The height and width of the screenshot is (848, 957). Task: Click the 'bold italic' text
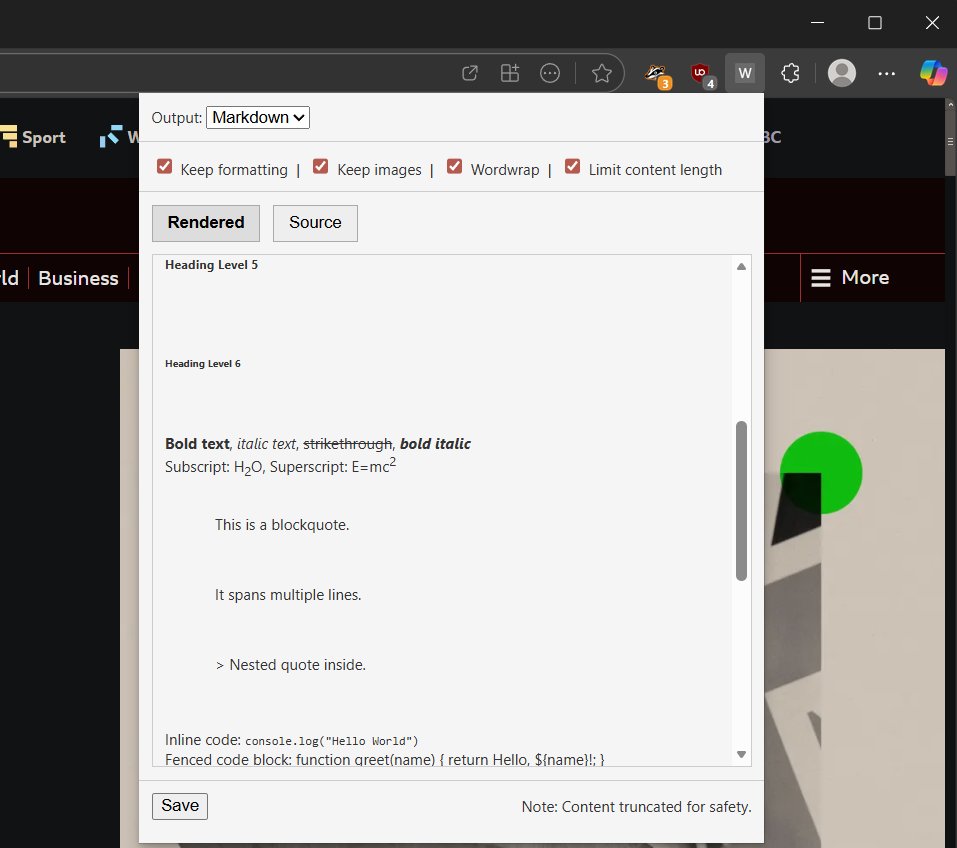[435, 444]
